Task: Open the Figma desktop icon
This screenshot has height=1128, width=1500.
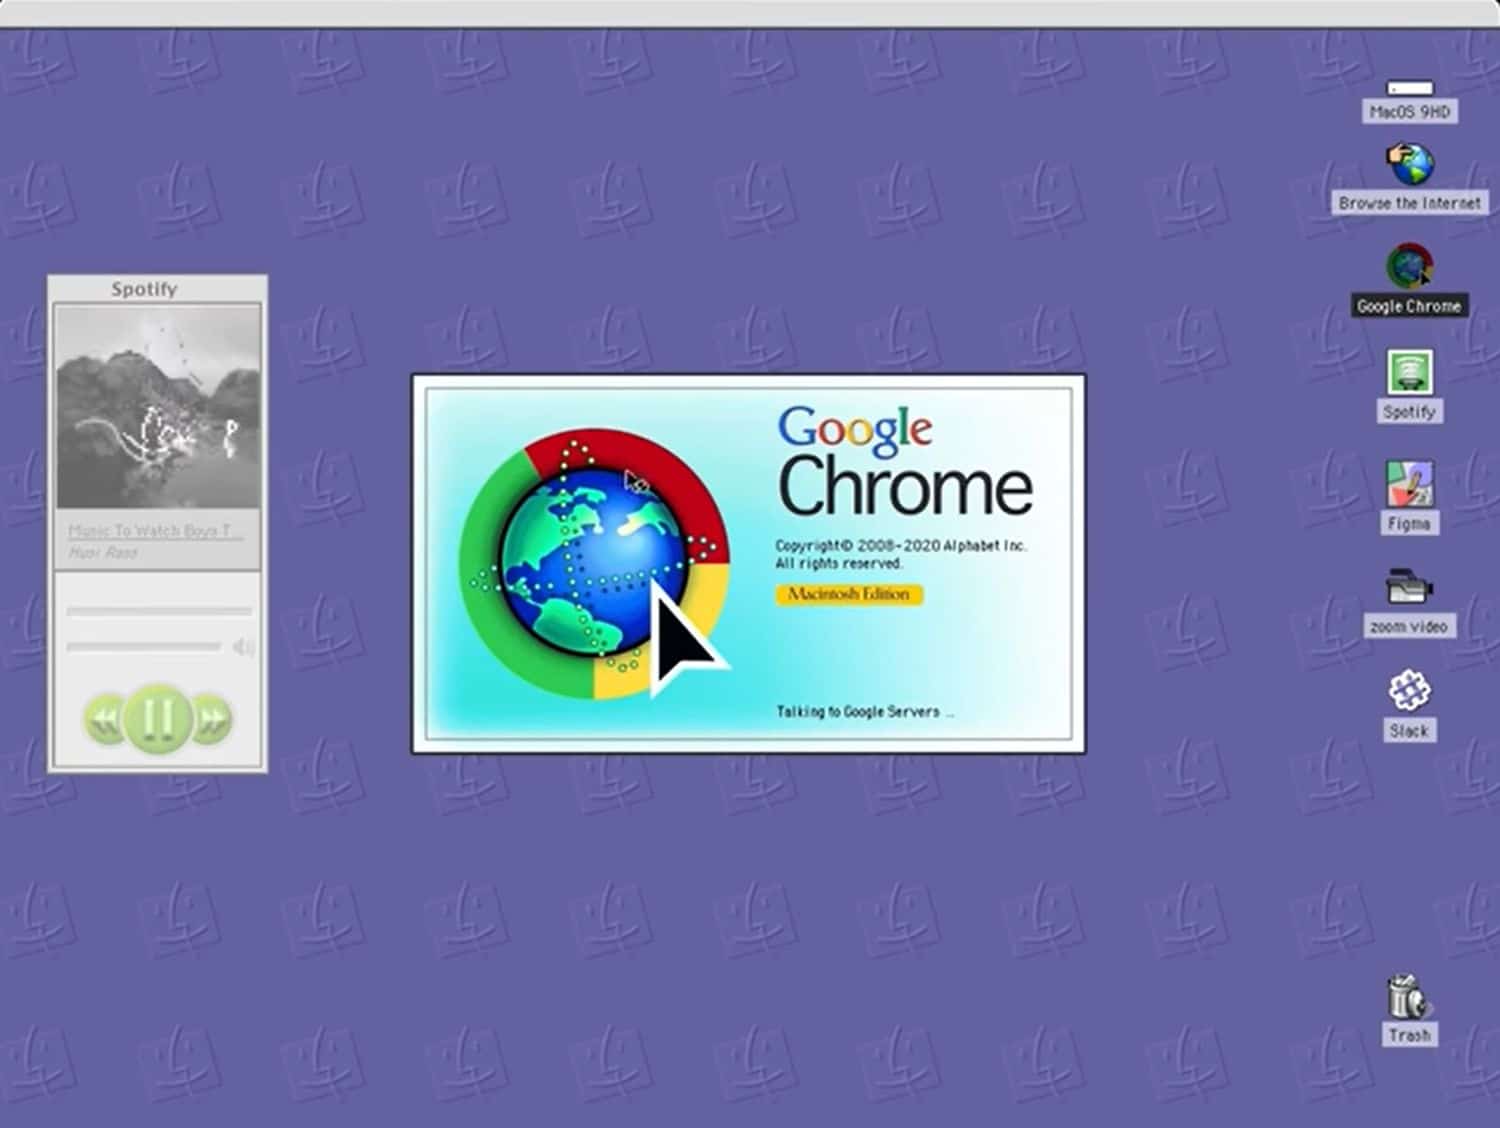Action: 1409,484
